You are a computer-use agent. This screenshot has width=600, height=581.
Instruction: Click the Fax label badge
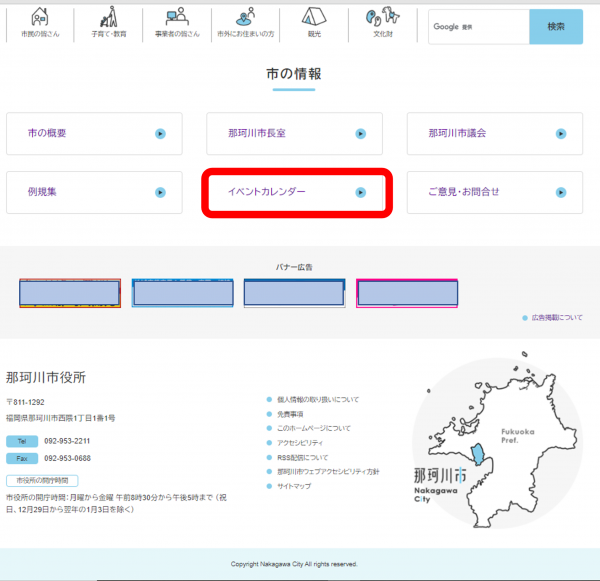[22, 459]
